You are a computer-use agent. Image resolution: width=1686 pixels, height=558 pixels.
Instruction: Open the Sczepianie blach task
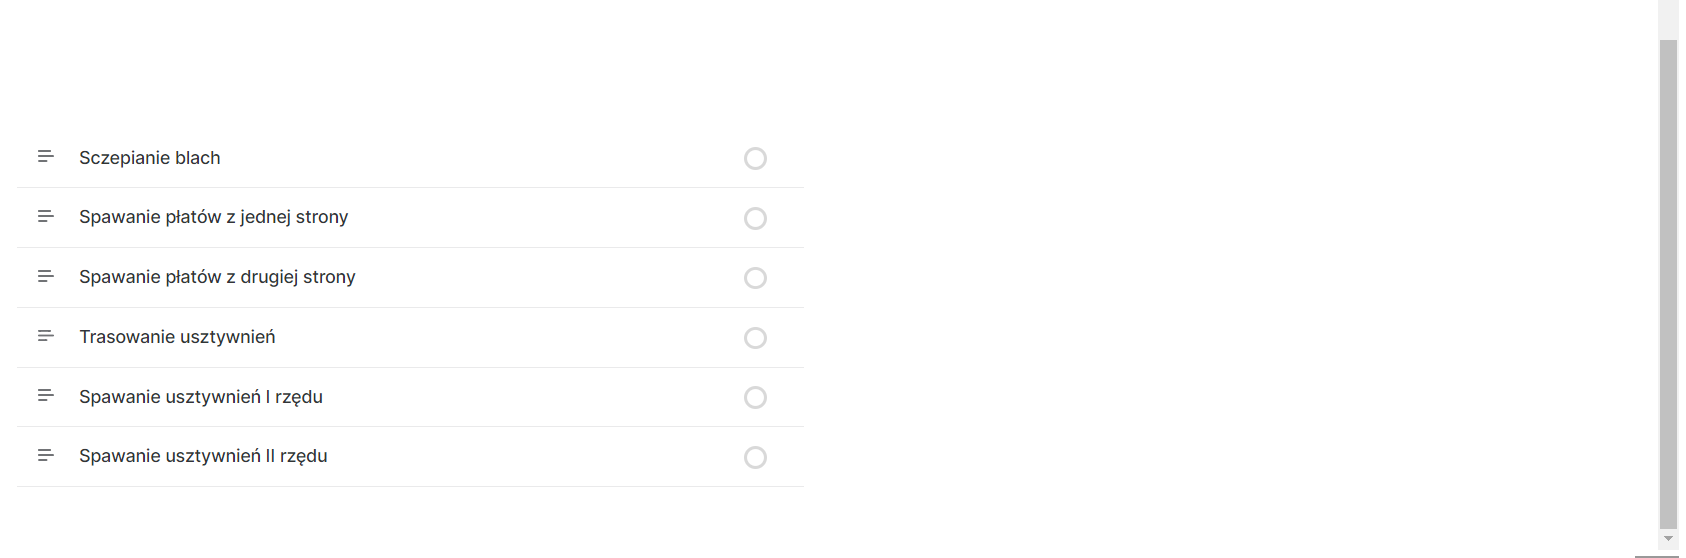tap(150, 158)
